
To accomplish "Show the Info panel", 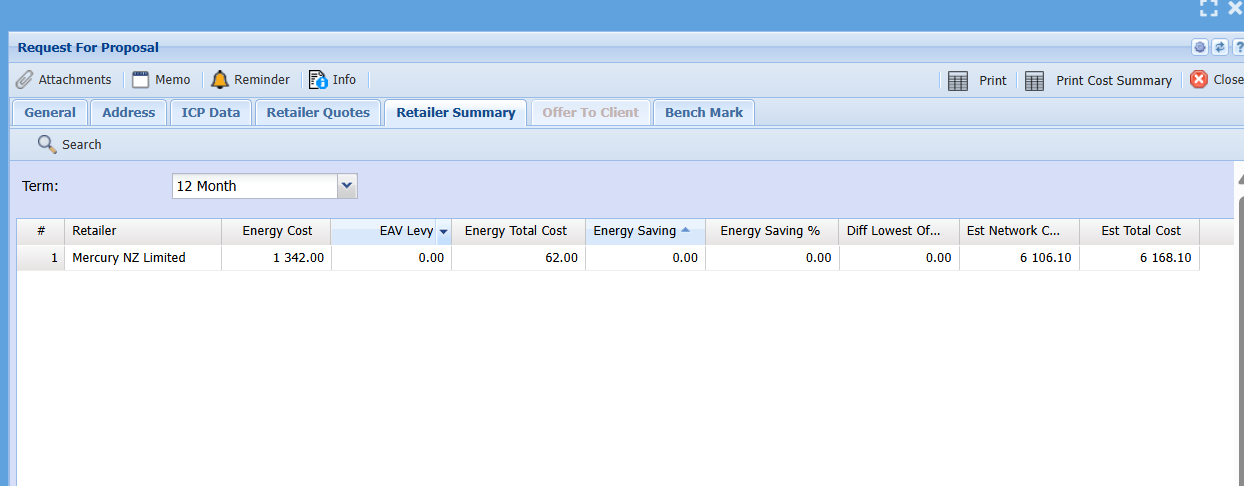I will (x=332, y=80).
